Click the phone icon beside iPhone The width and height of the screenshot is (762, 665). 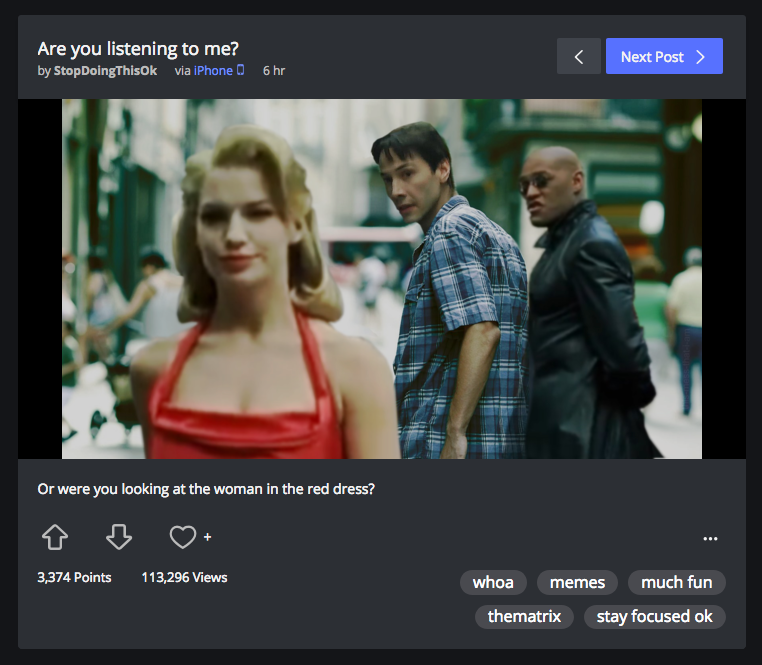(x=240, y=70)
